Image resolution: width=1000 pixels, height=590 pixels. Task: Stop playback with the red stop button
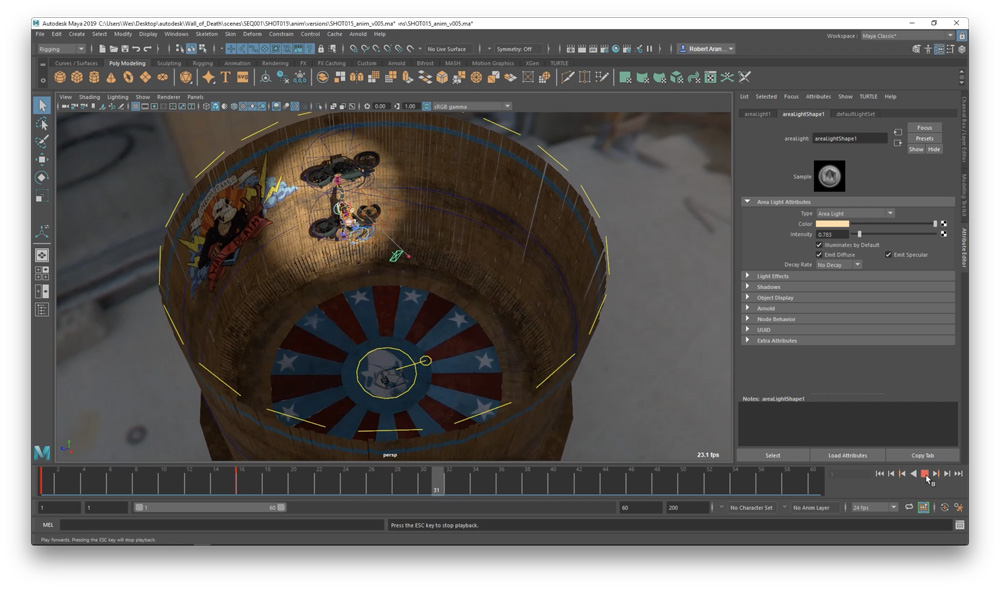[925, 474]
